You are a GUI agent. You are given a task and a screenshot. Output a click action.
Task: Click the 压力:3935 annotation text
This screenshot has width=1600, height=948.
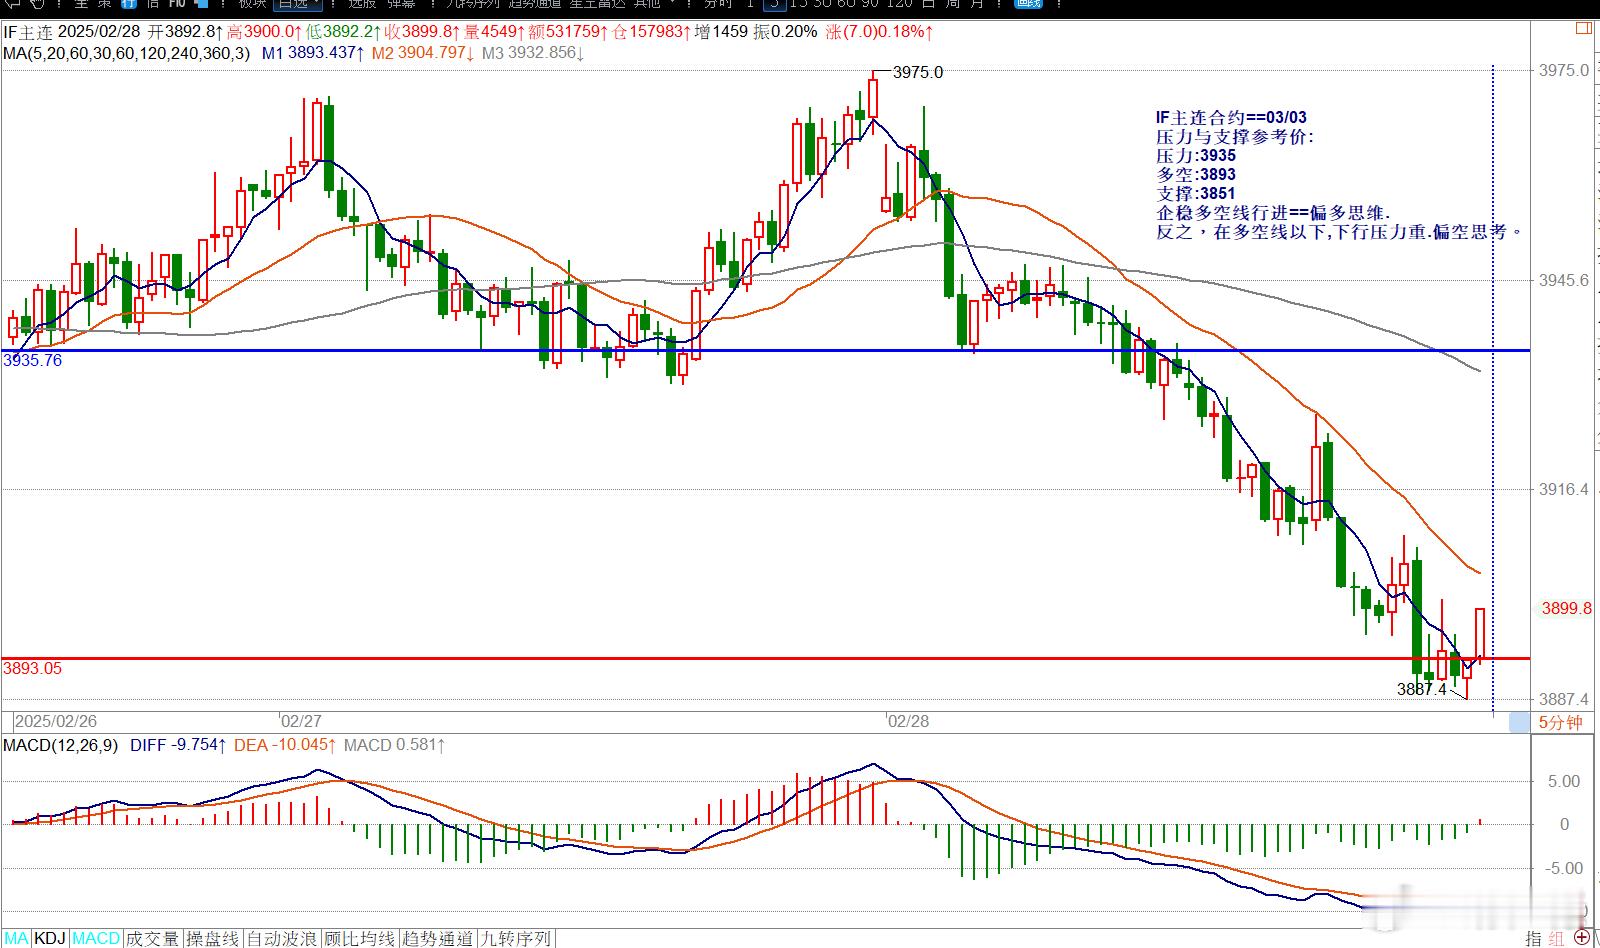[x=1196, y=156]
